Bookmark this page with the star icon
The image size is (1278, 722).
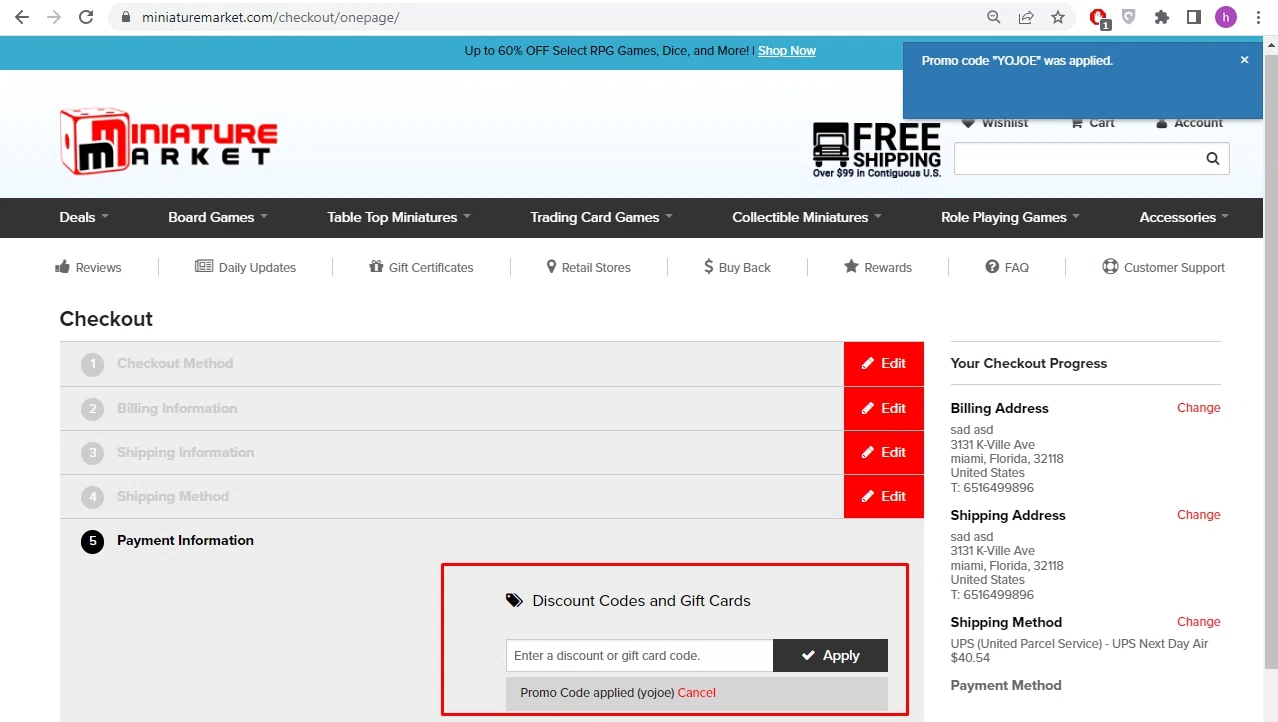click(x=1058, y=17)
